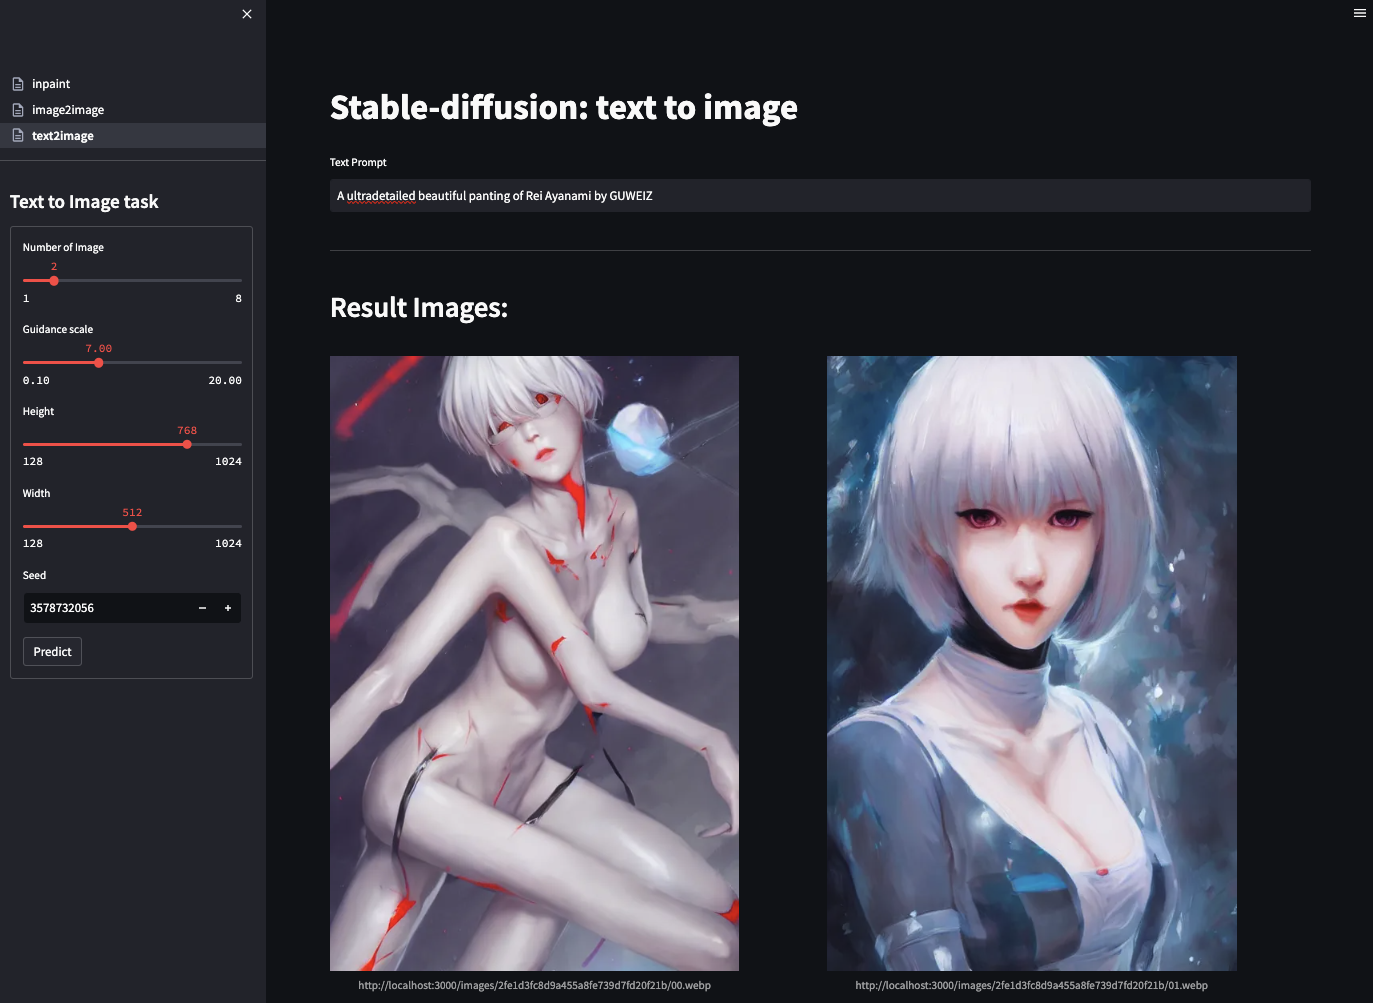Screen dimensions: 1373x1003
Task: Click the Number of Image label
Action: point(63,247)
